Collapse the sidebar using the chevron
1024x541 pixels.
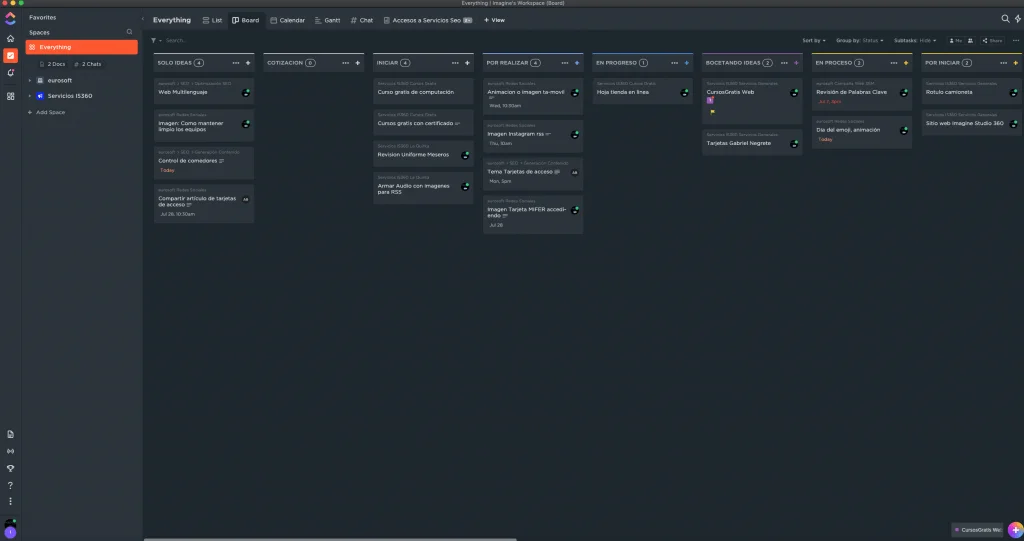coord(143,19)
